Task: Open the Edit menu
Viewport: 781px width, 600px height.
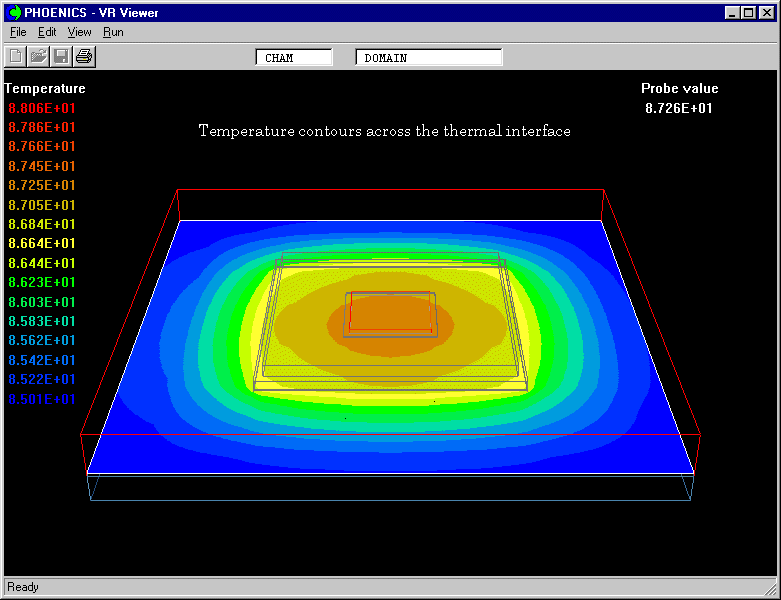Action: [x=47, y=32]
